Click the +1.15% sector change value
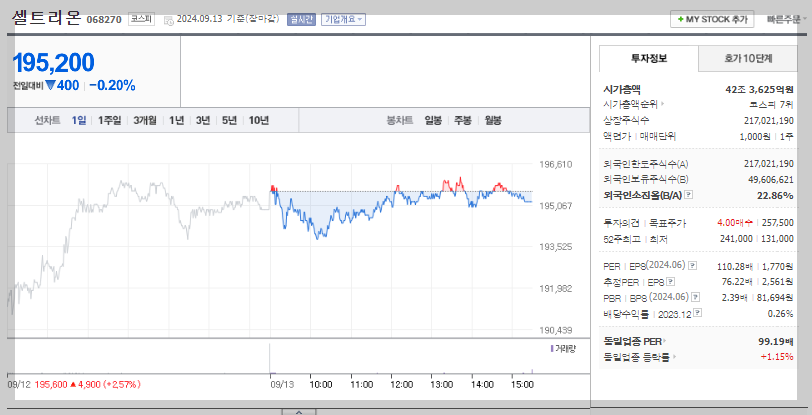Viewport: 812px width, 415px height. [777, 357]
